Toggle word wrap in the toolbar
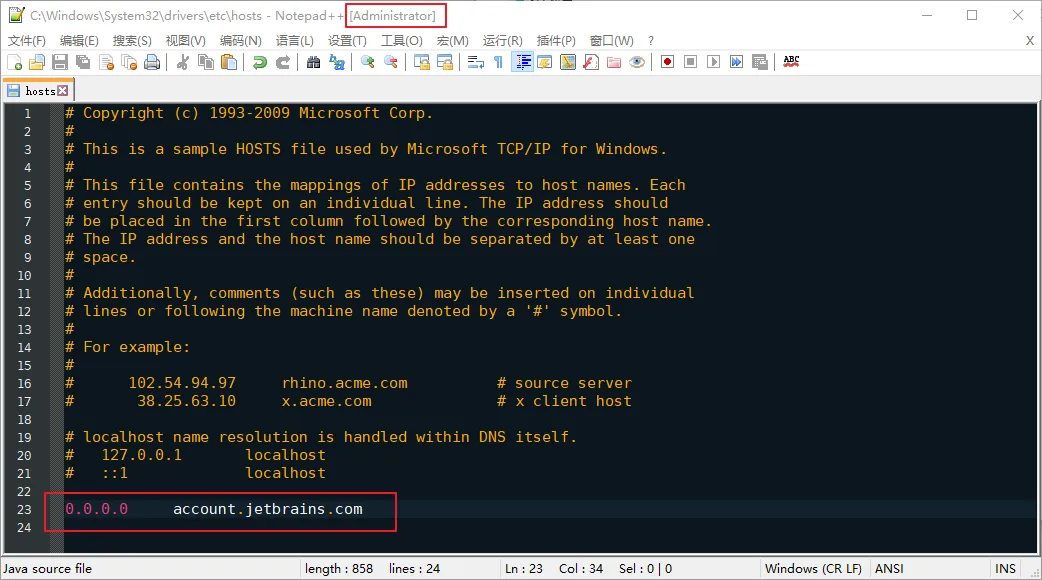This screenshot has width=1042, height=580. [x=475, y=62]
